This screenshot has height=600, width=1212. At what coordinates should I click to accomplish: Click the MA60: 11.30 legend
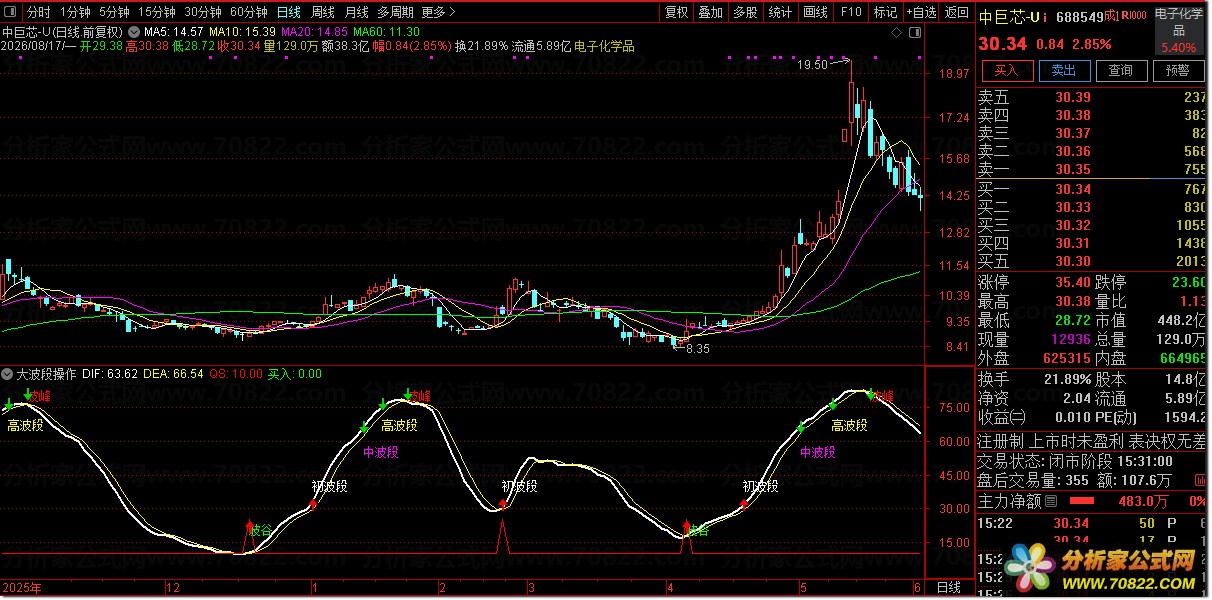387,32
